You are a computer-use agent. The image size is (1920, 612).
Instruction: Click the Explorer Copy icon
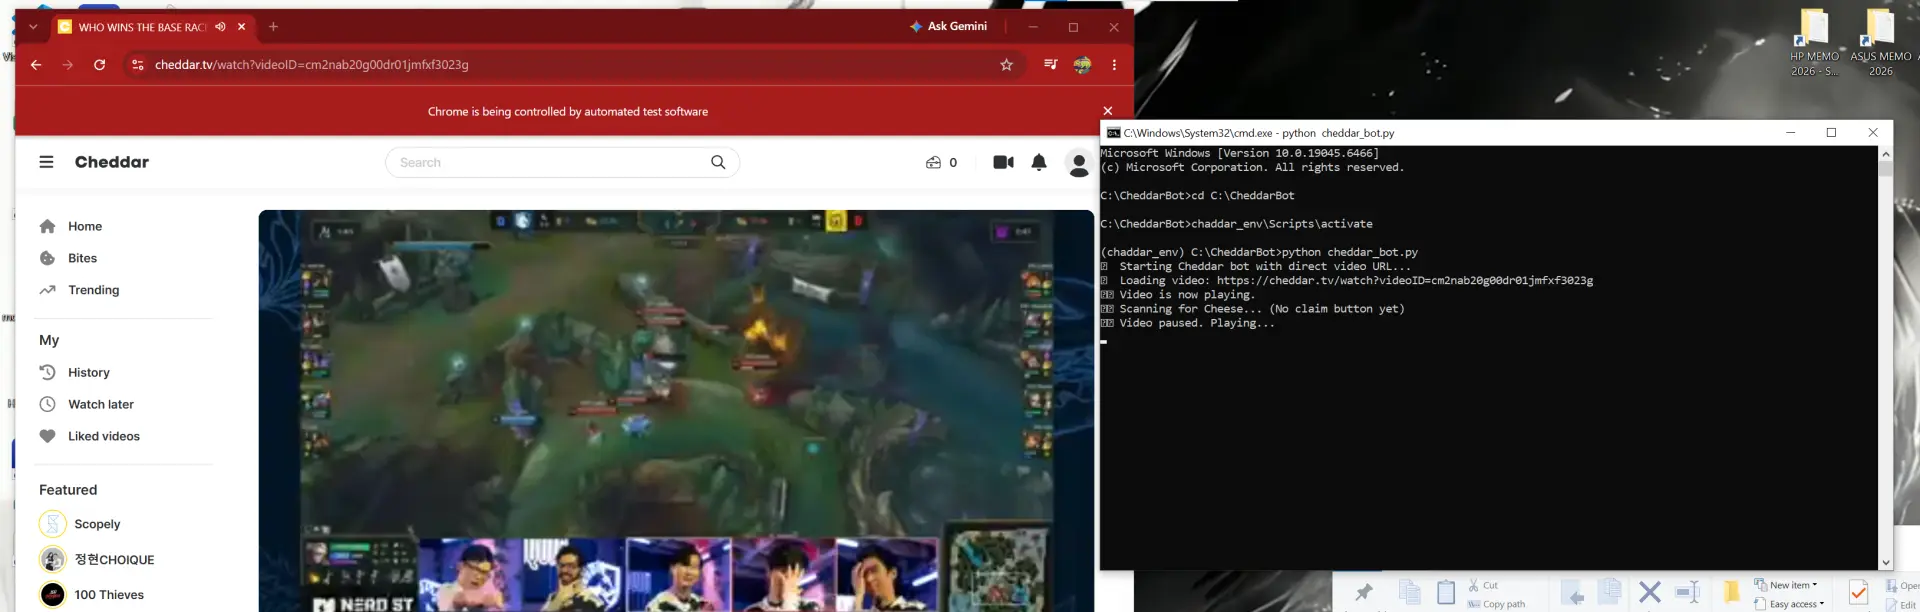click(1410, 592)
